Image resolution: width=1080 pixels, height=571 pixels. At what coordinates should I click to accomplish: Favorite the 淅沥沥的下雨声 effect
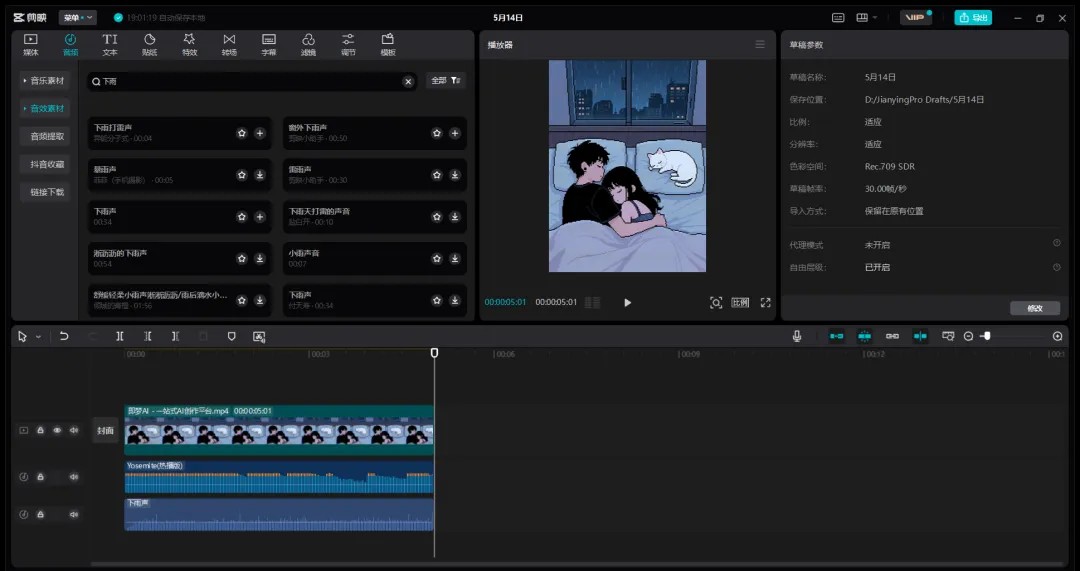click(x=242, y=258)
